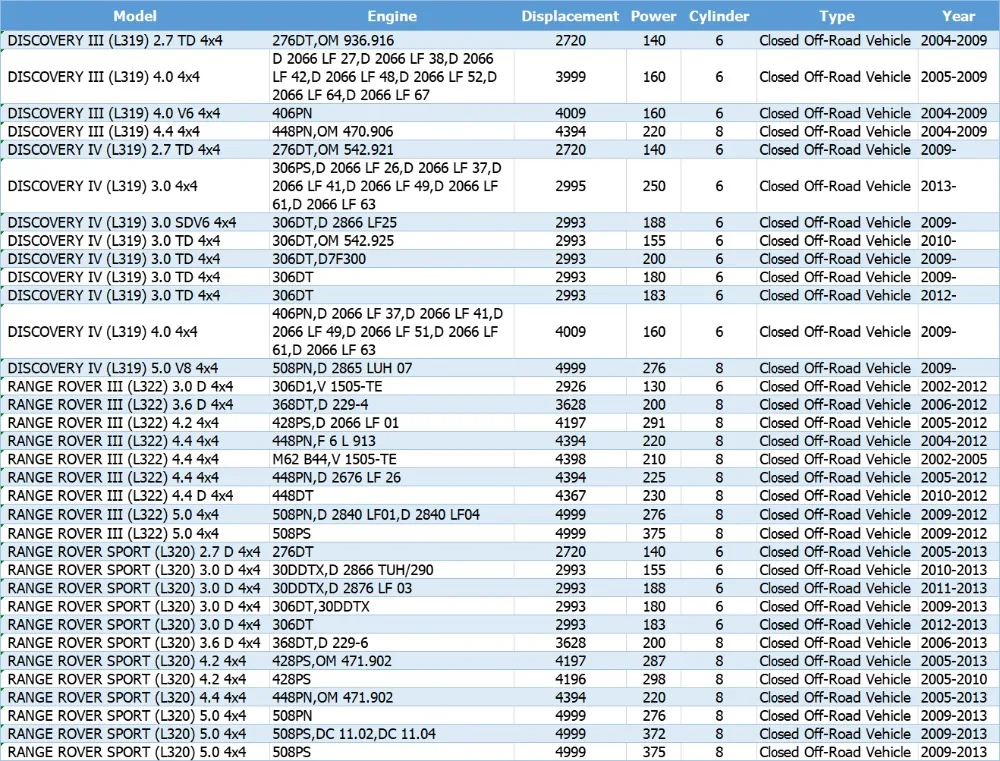Viewport: 1000px width, 761px height.
Task: Select the DISCOVERY IV 5.0 V8 4x4 cell
Action: click(x=135, y=368)
